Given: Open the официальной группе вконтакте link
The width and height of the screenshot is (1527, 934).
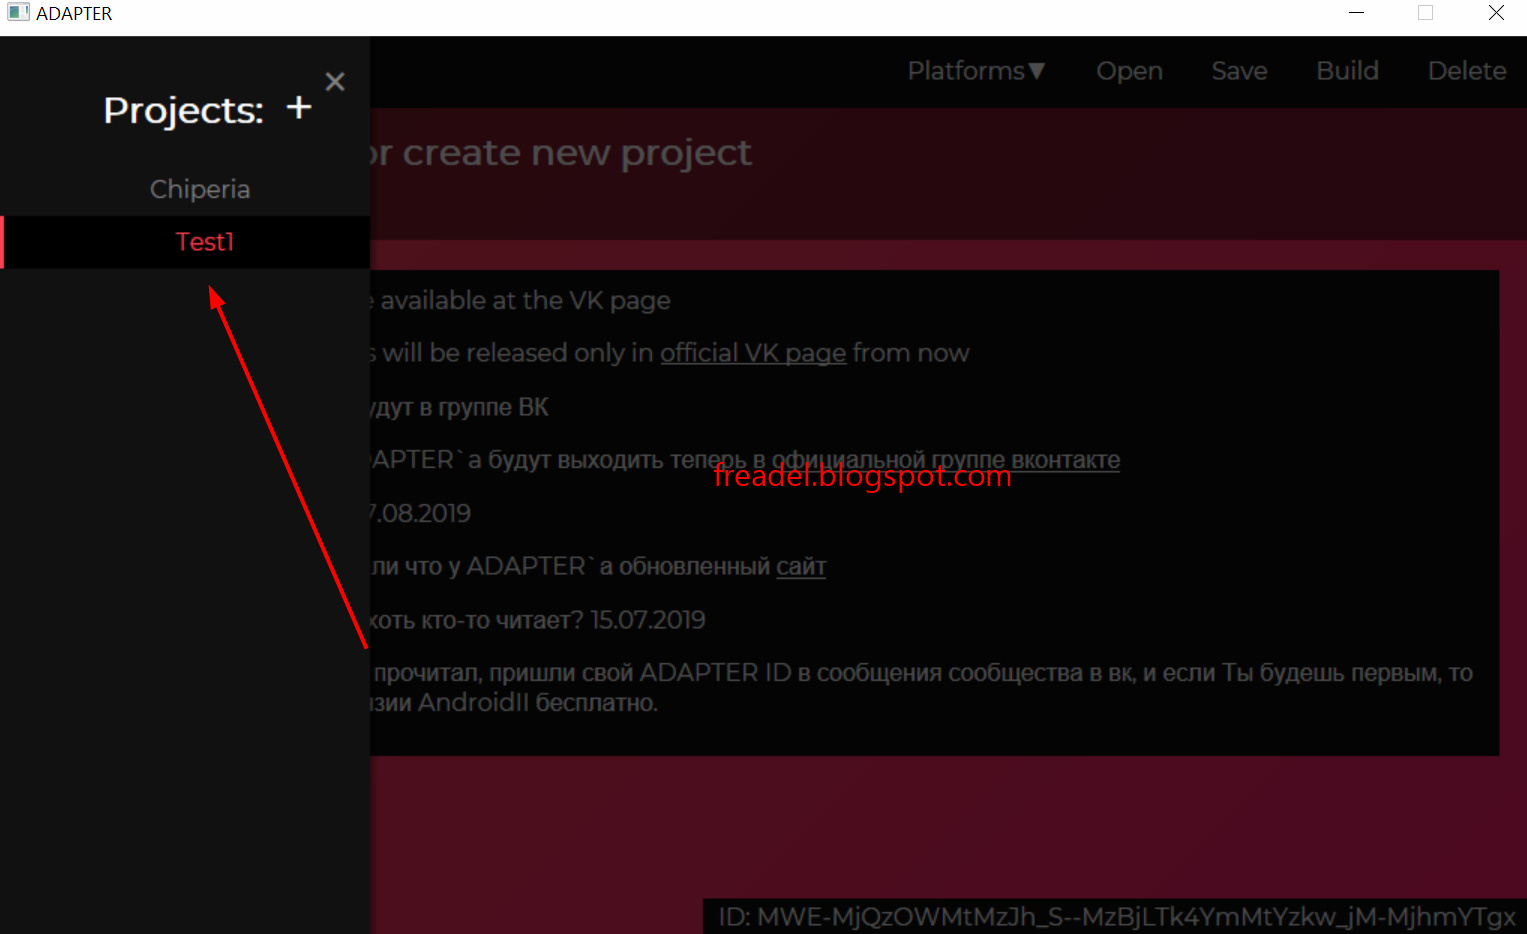Looking at the screenshot, I should (946, 460).
